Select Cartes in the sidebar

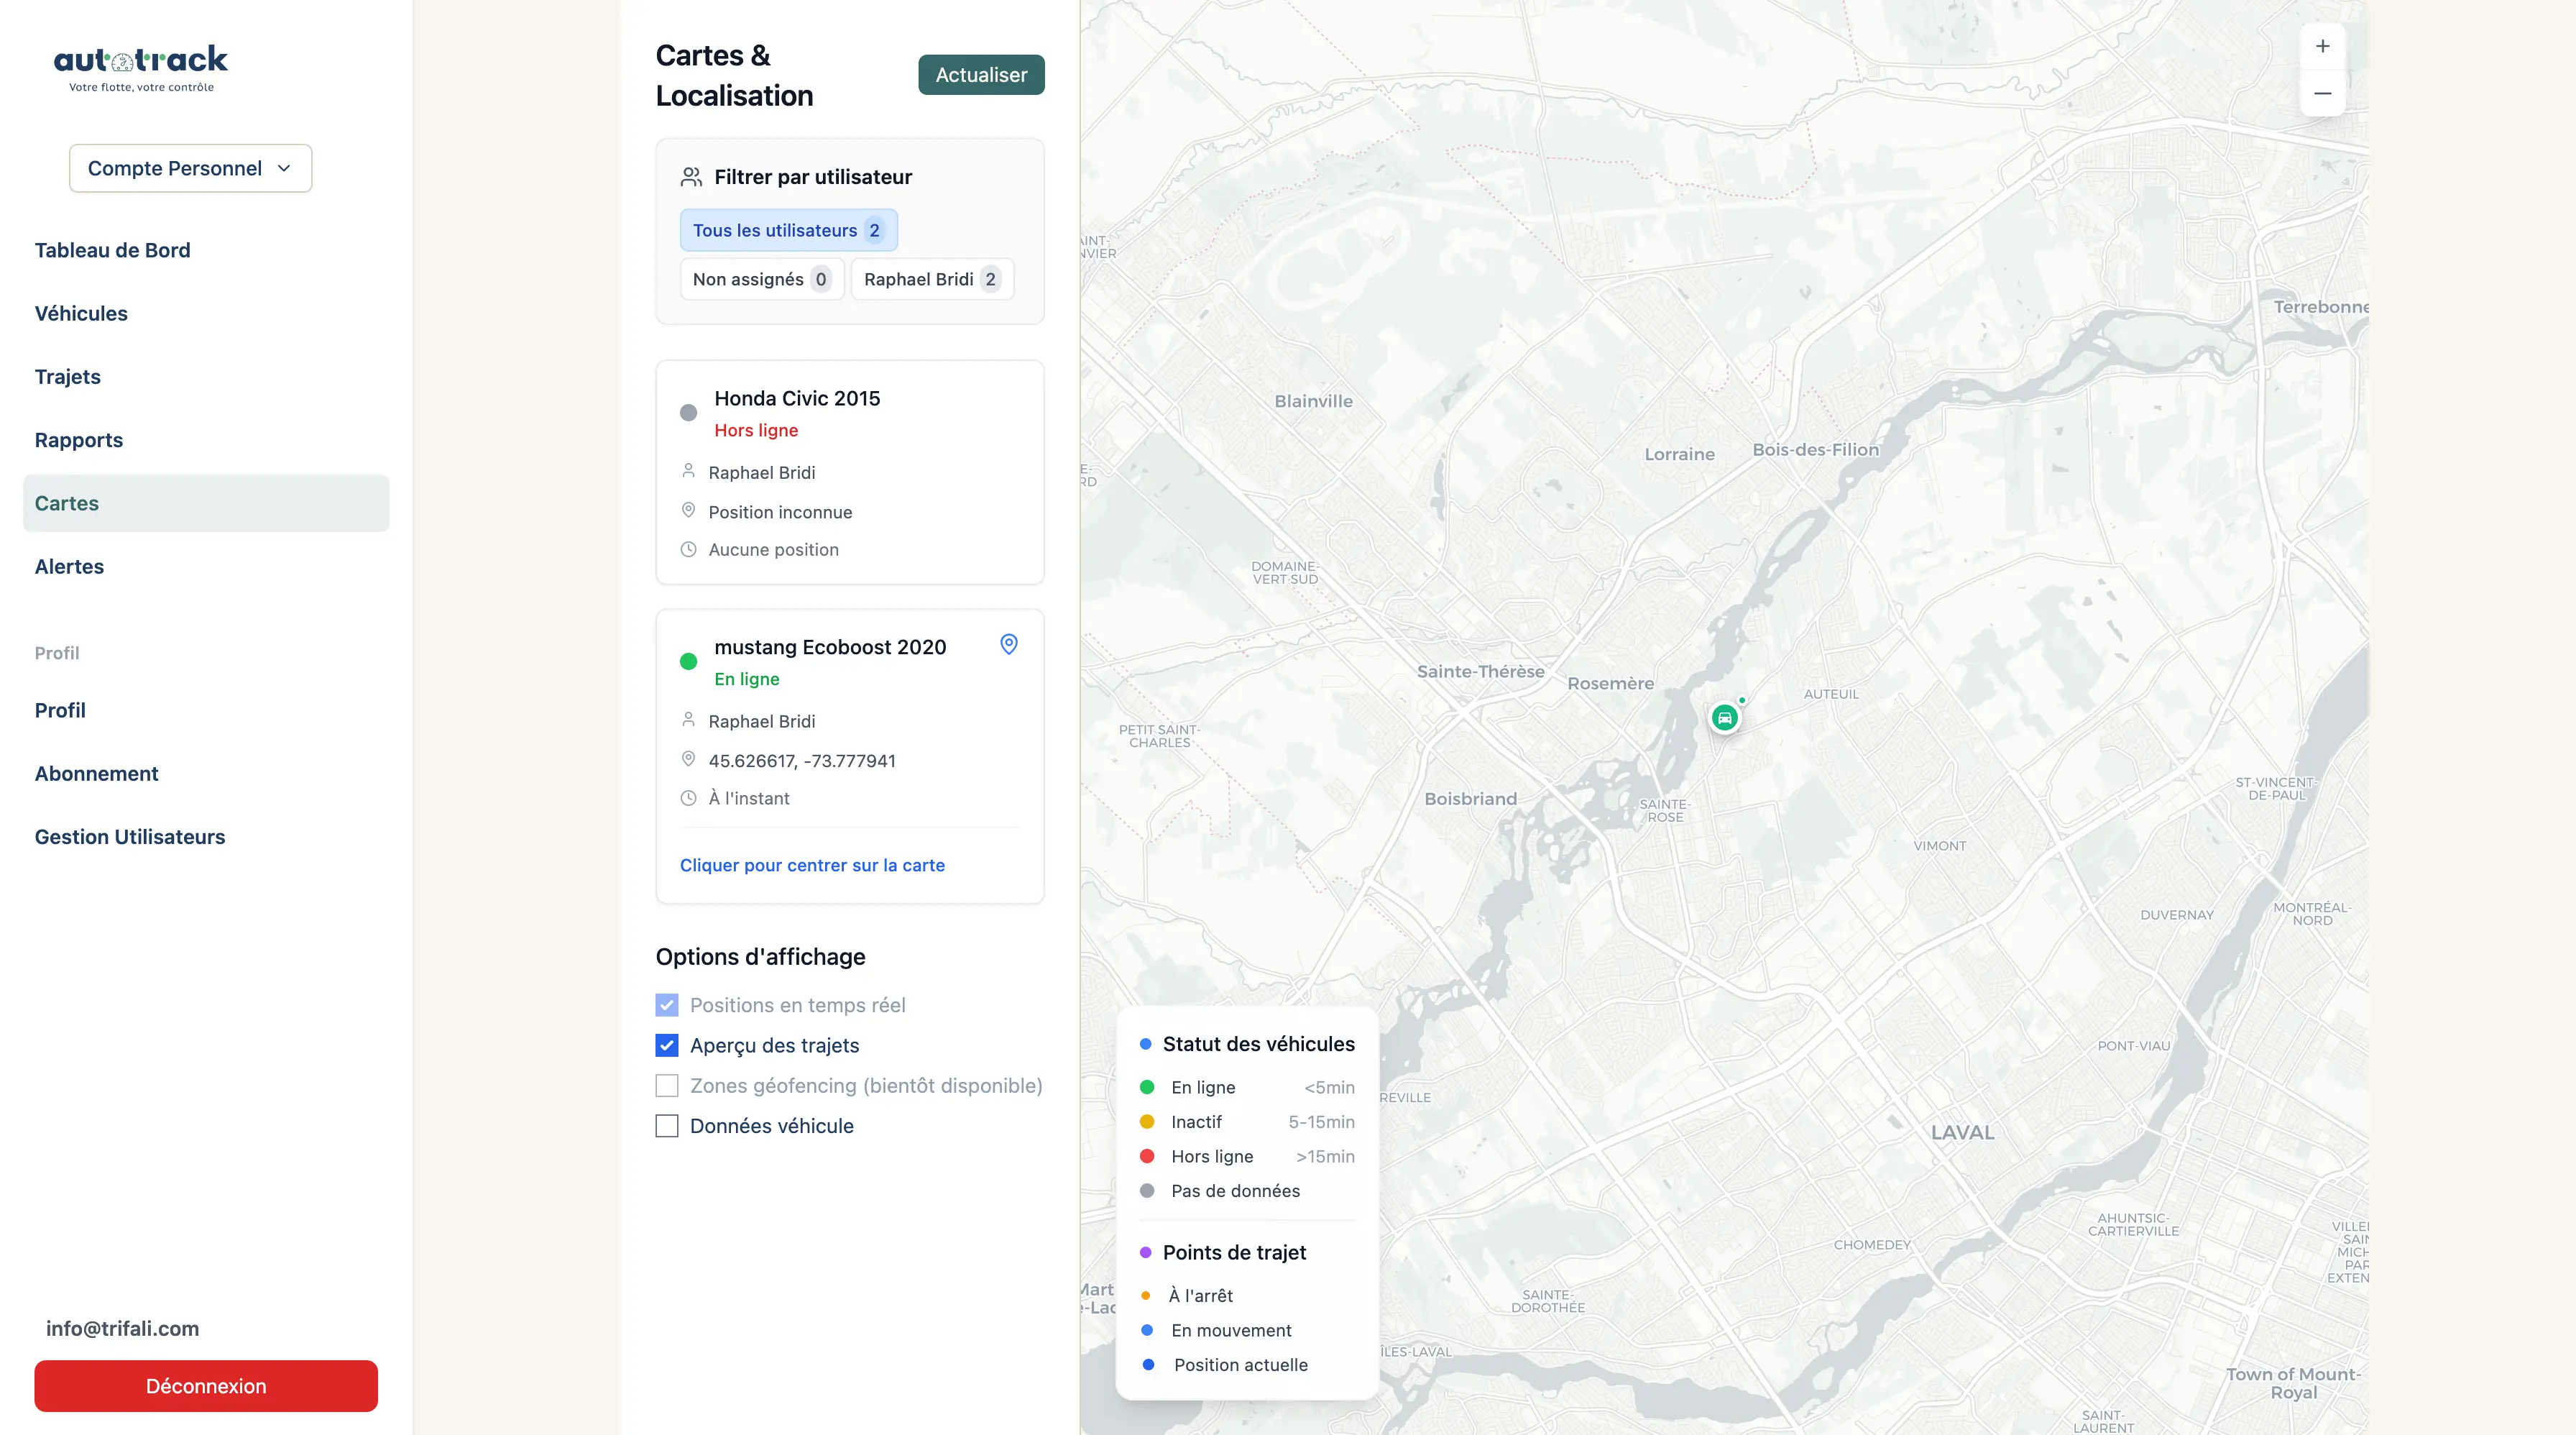(206, 503)
